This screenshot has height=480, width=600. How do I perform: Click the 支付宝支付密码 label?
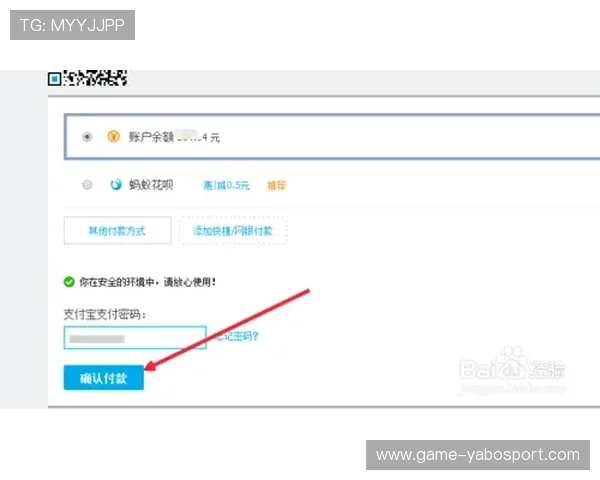(x=105, y=314)
